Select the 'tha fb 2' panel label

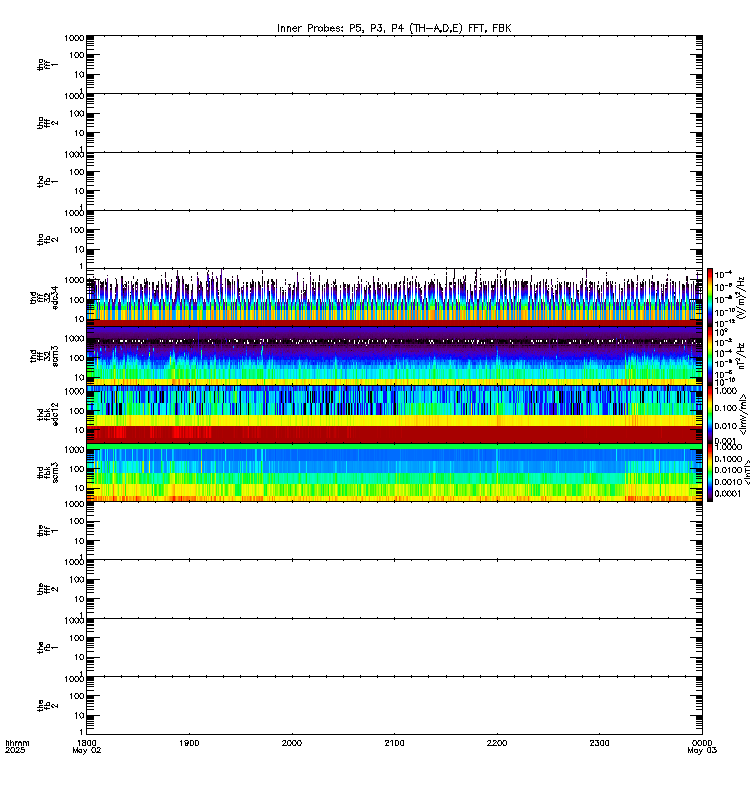[x=47, y=239]
